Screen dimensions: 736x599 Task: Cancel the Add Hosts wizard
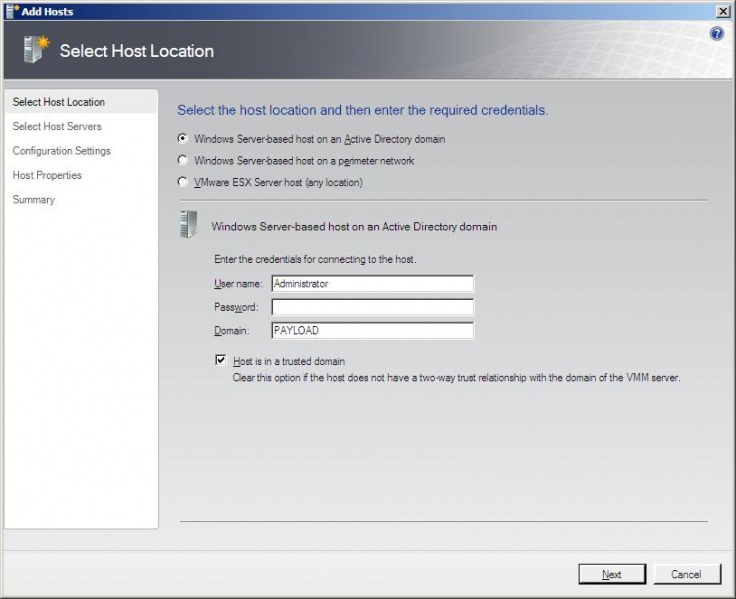(687, 574)
